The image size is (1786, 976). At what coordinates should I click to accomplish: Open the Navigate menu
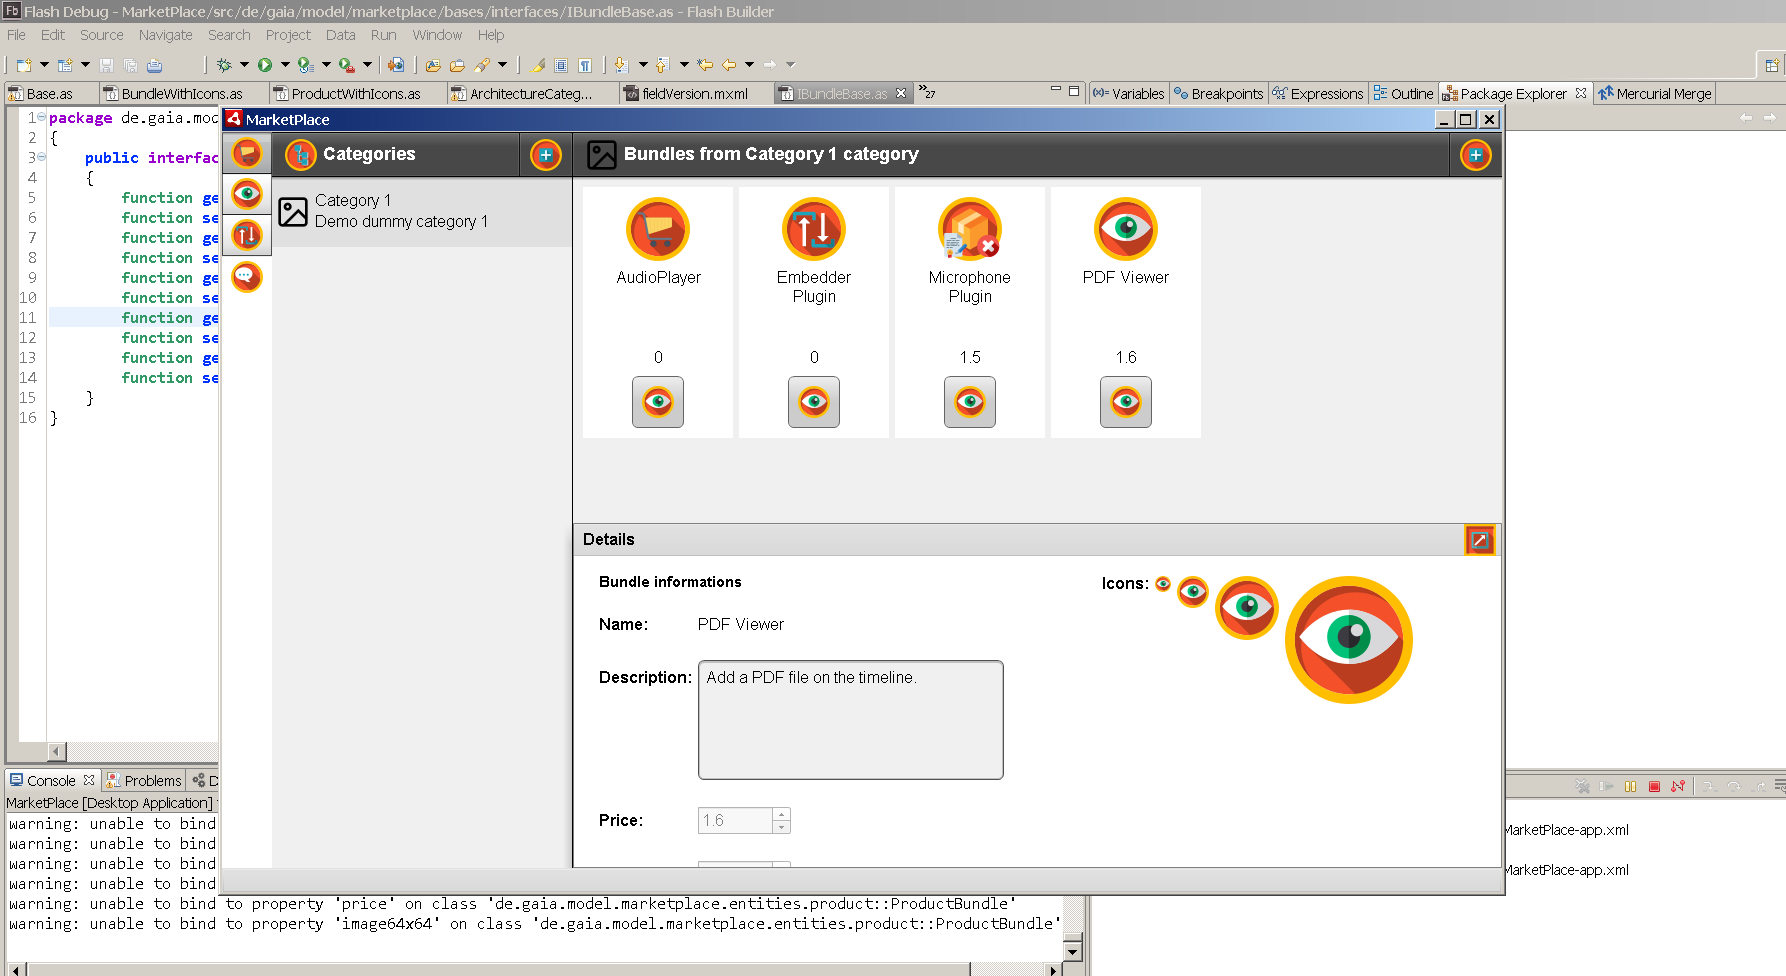pos(166,35)
